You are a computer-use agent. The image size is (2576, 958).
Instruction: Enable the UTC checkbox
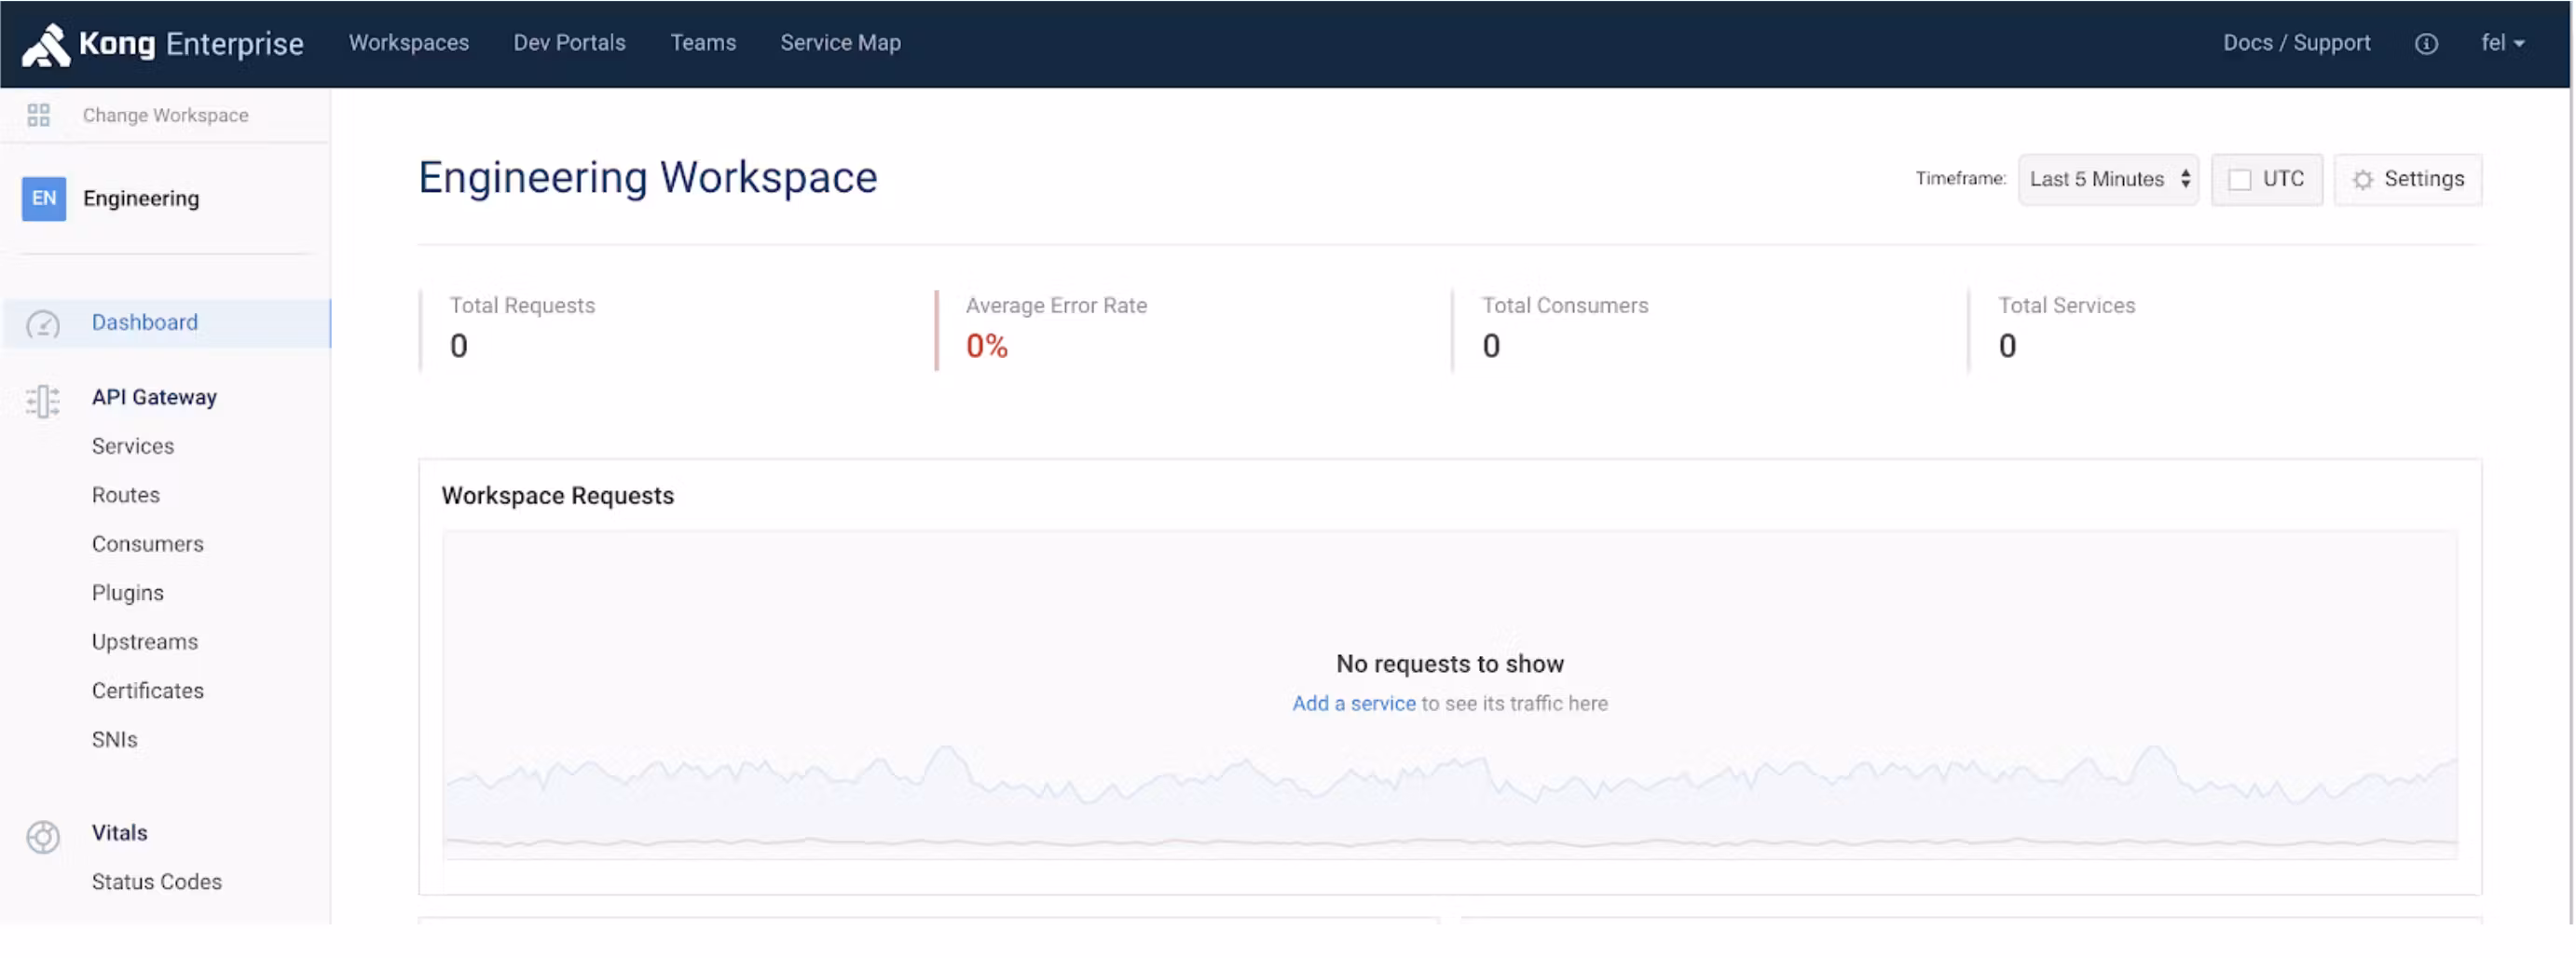tap(2239, 180)
